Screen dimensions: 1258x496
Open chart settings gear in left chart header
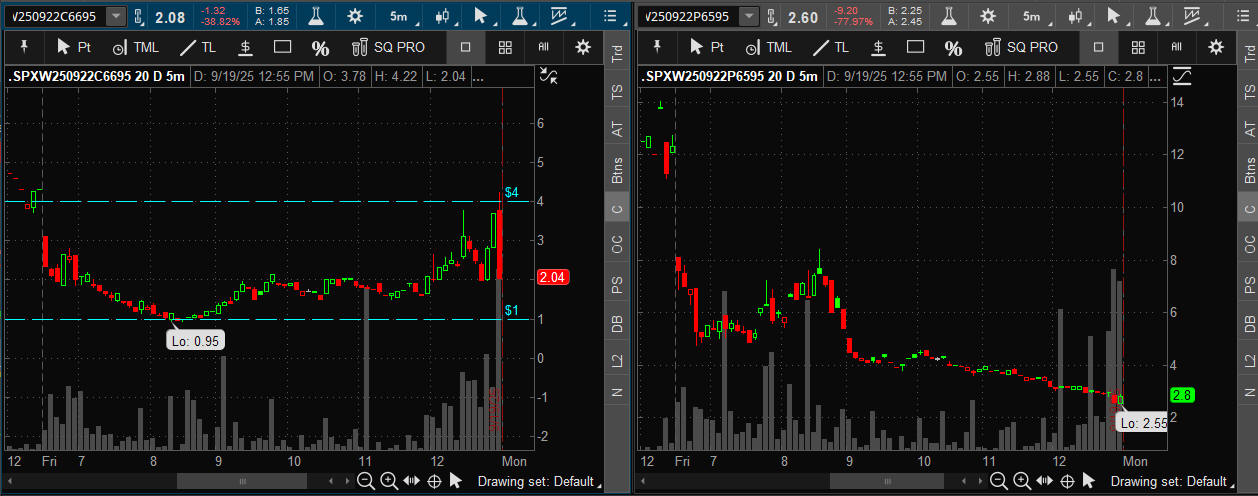(x=355, y=16)
